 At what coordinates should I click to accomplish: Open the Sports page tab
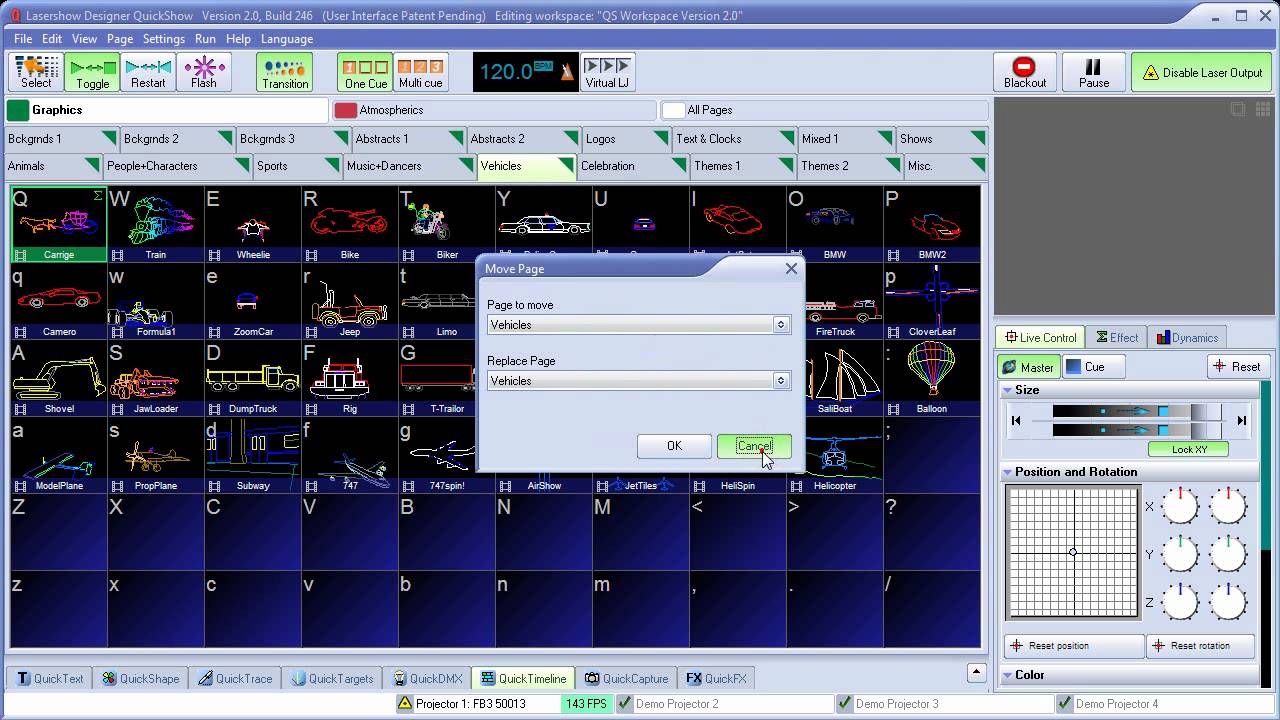[296, 166]
